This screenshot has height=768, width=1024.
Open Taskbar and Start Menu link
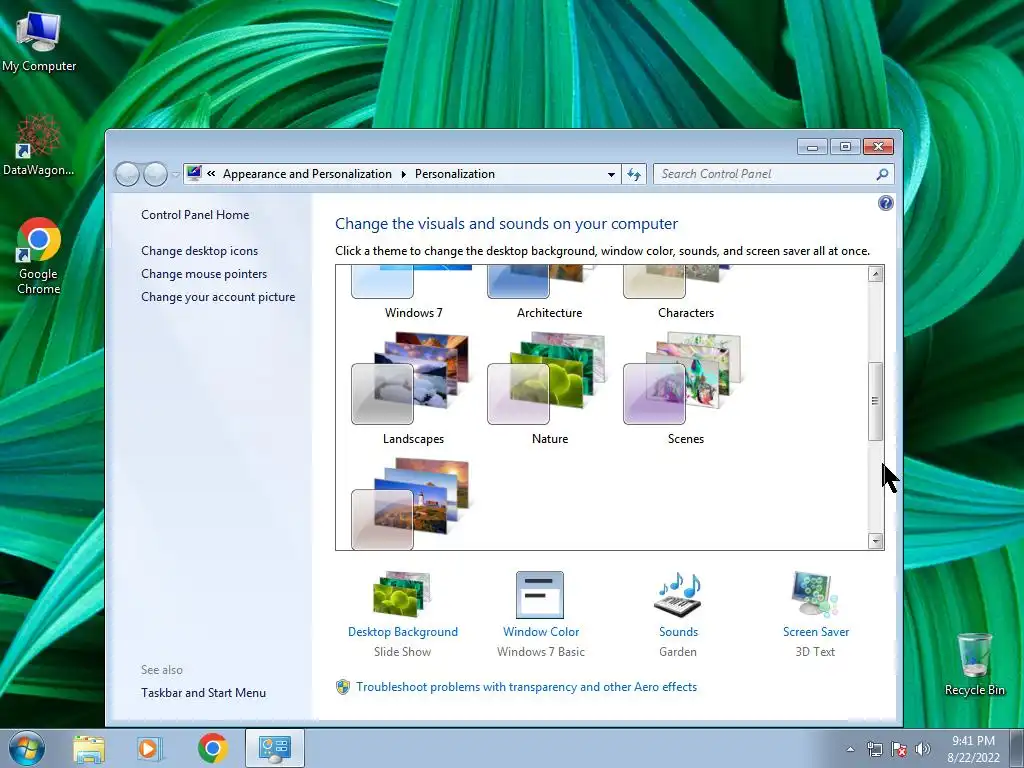(x=203, y=693)
